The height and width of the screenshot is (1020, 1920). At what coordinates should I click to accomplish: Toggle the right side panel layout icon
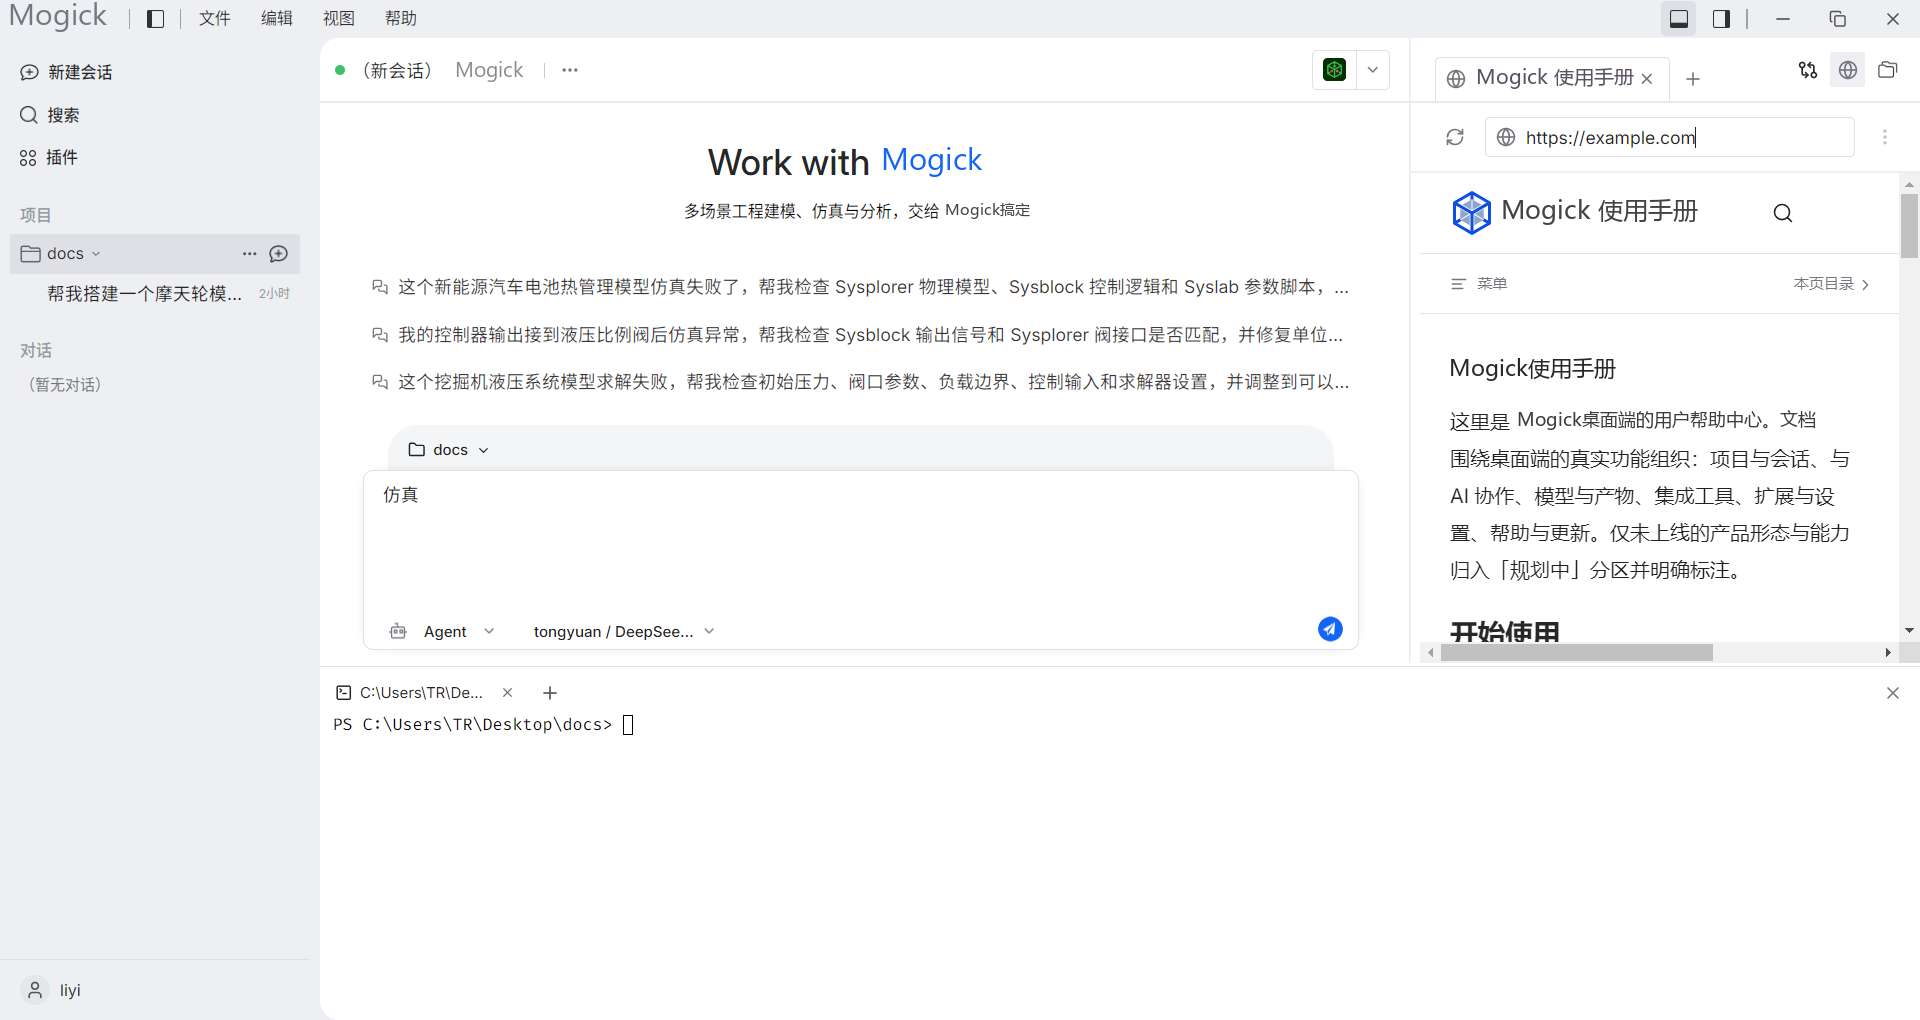tap(1721, 19)
